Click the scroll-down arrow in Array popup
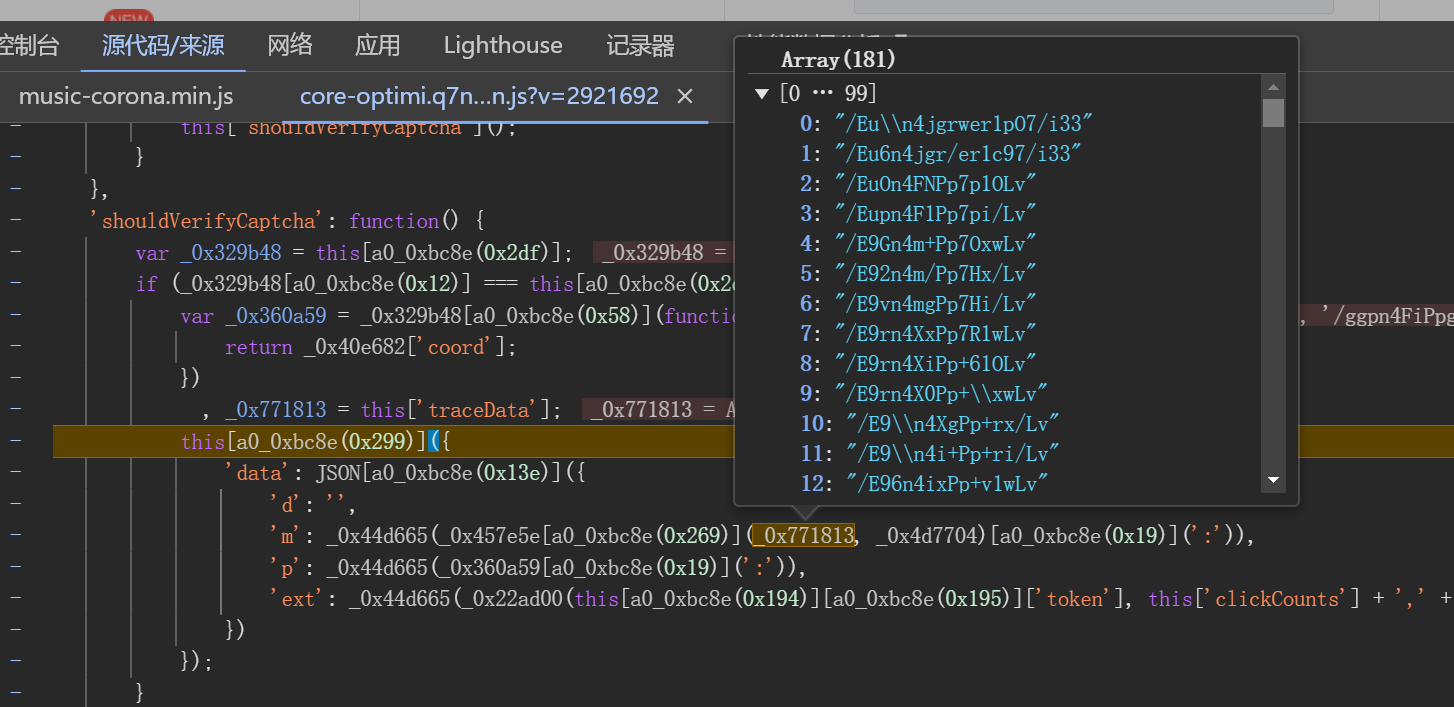 click(1273, 481)
